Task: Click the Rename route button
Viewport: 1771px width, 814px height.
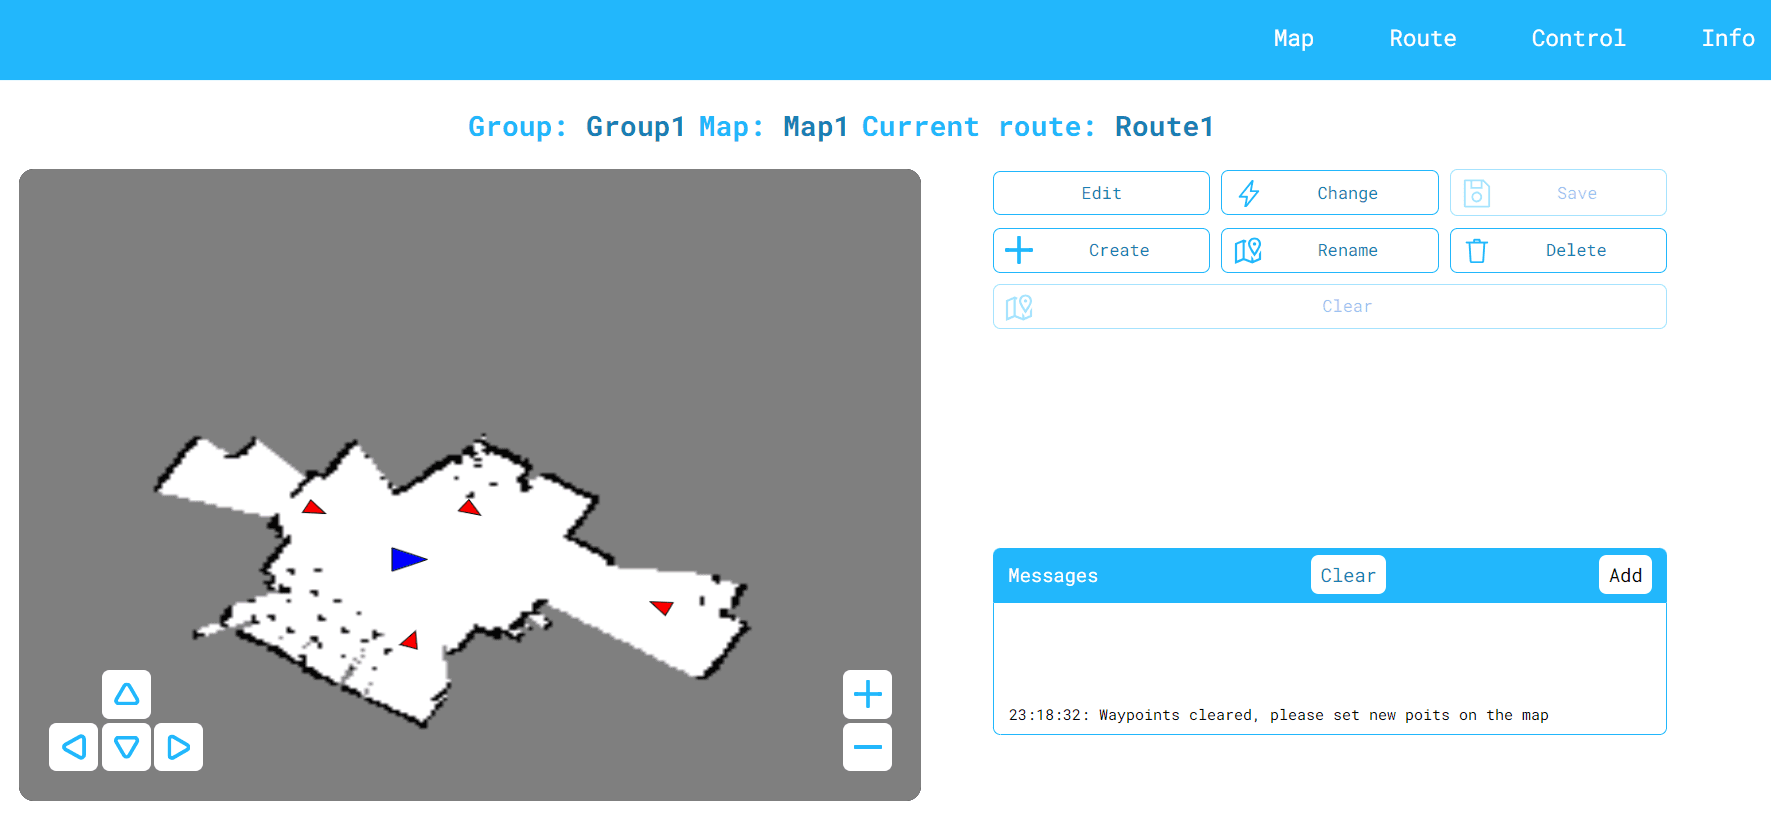Action: pyautogui.click(x=1329, y=250)
